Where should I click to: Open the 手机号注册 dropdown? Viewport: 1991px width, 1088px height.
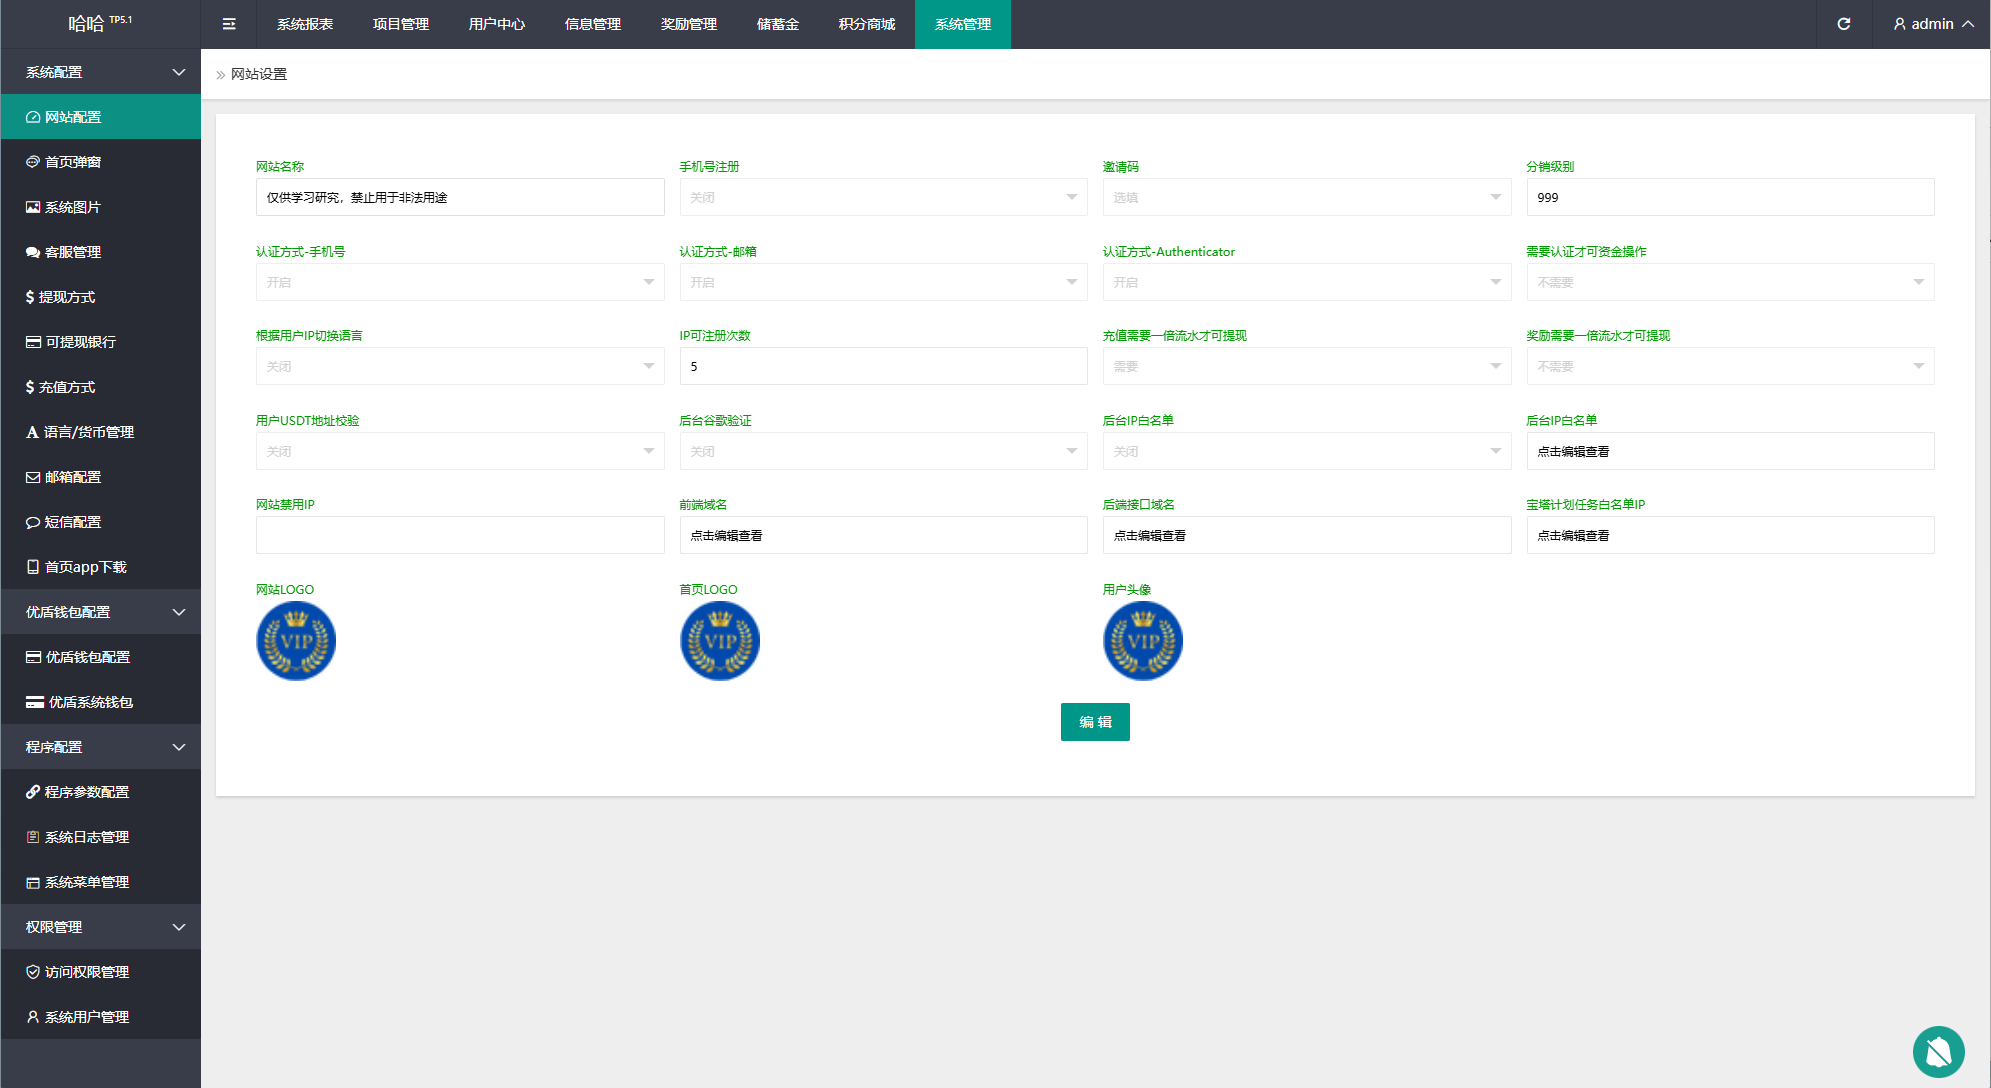(x=882, y=197)
